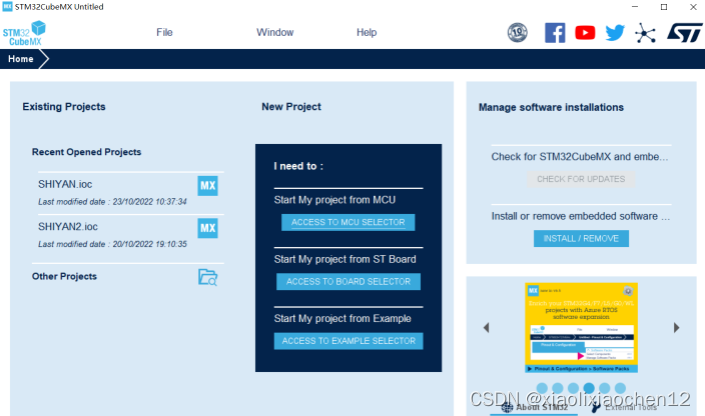
Task: Click the ST logo icon
Action: point(684,33)
